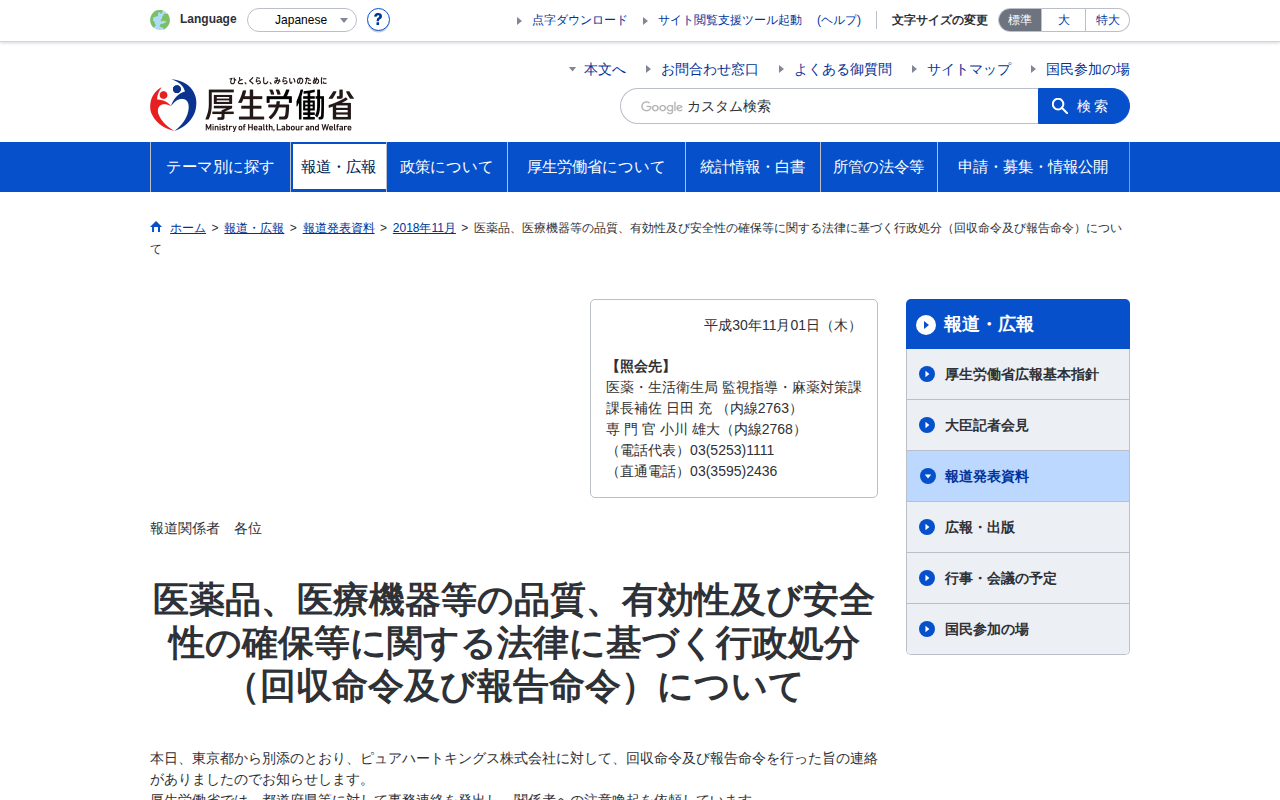This screenshot has width=1280, height=800.
Task: Click the 検索 search button
Action: click(x=1084, y=106)
